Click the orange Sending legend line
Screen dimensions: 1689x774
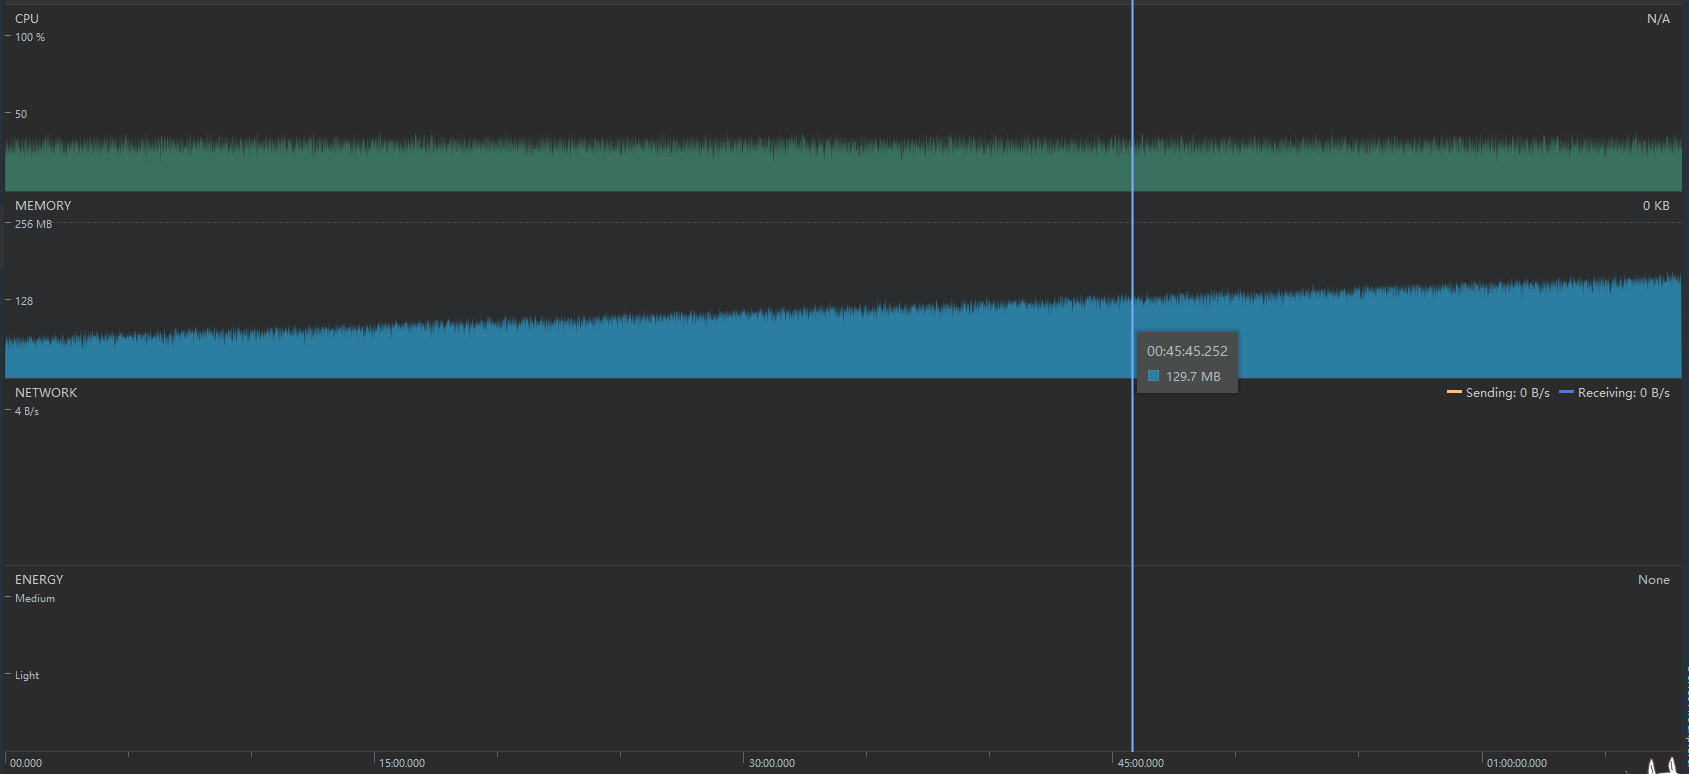tap(1454, 392)
